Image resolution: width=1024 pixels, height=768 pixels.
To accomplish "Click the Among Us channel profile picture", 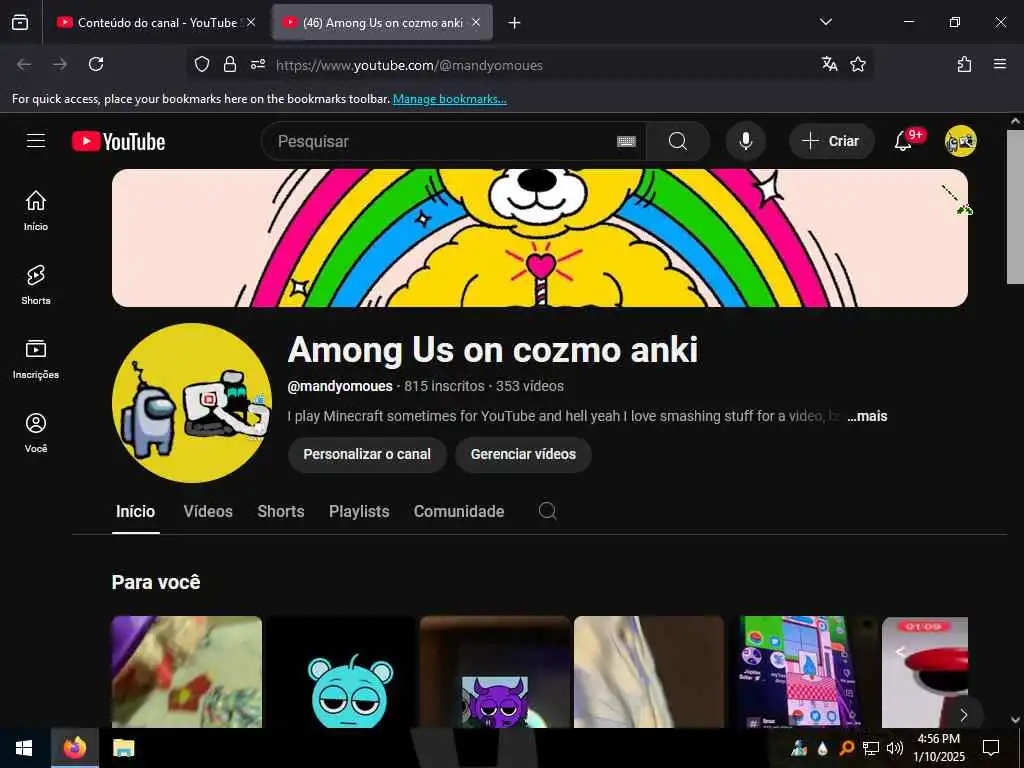I will click(x=192, y=402).
